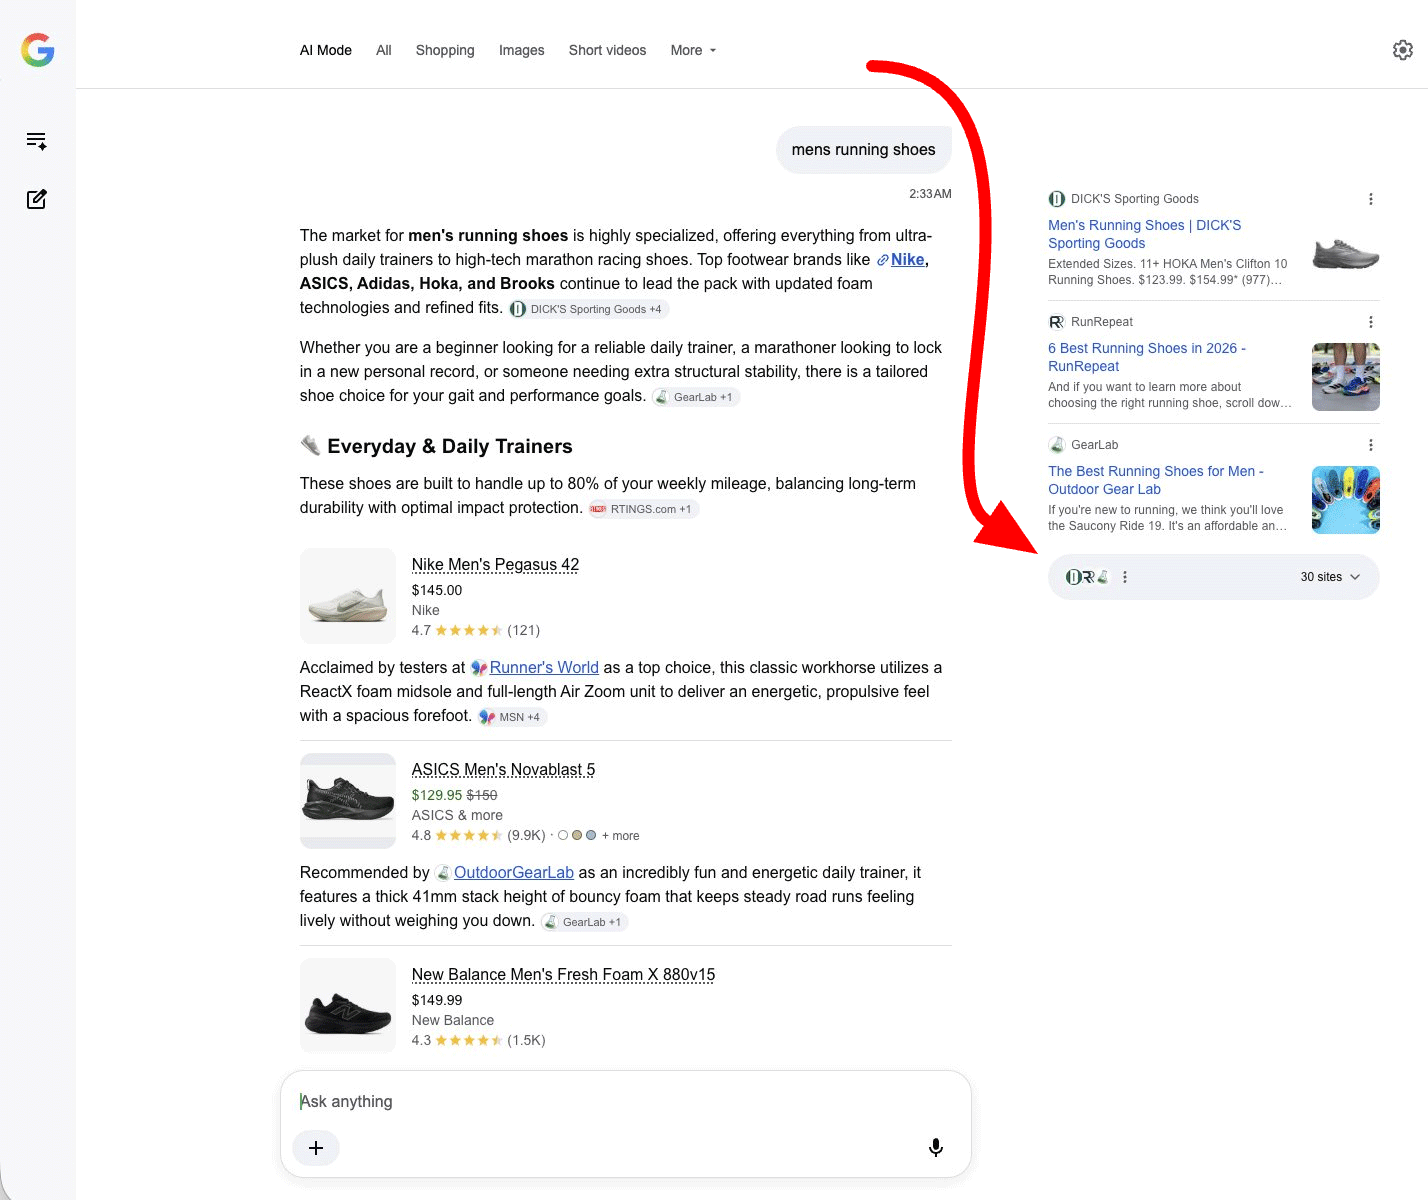The height and width of the screenshot is (1200, 1428).
Task: Open New Balance Fresh Foam X 880v15 product
Action: click(x=563, y=975)
